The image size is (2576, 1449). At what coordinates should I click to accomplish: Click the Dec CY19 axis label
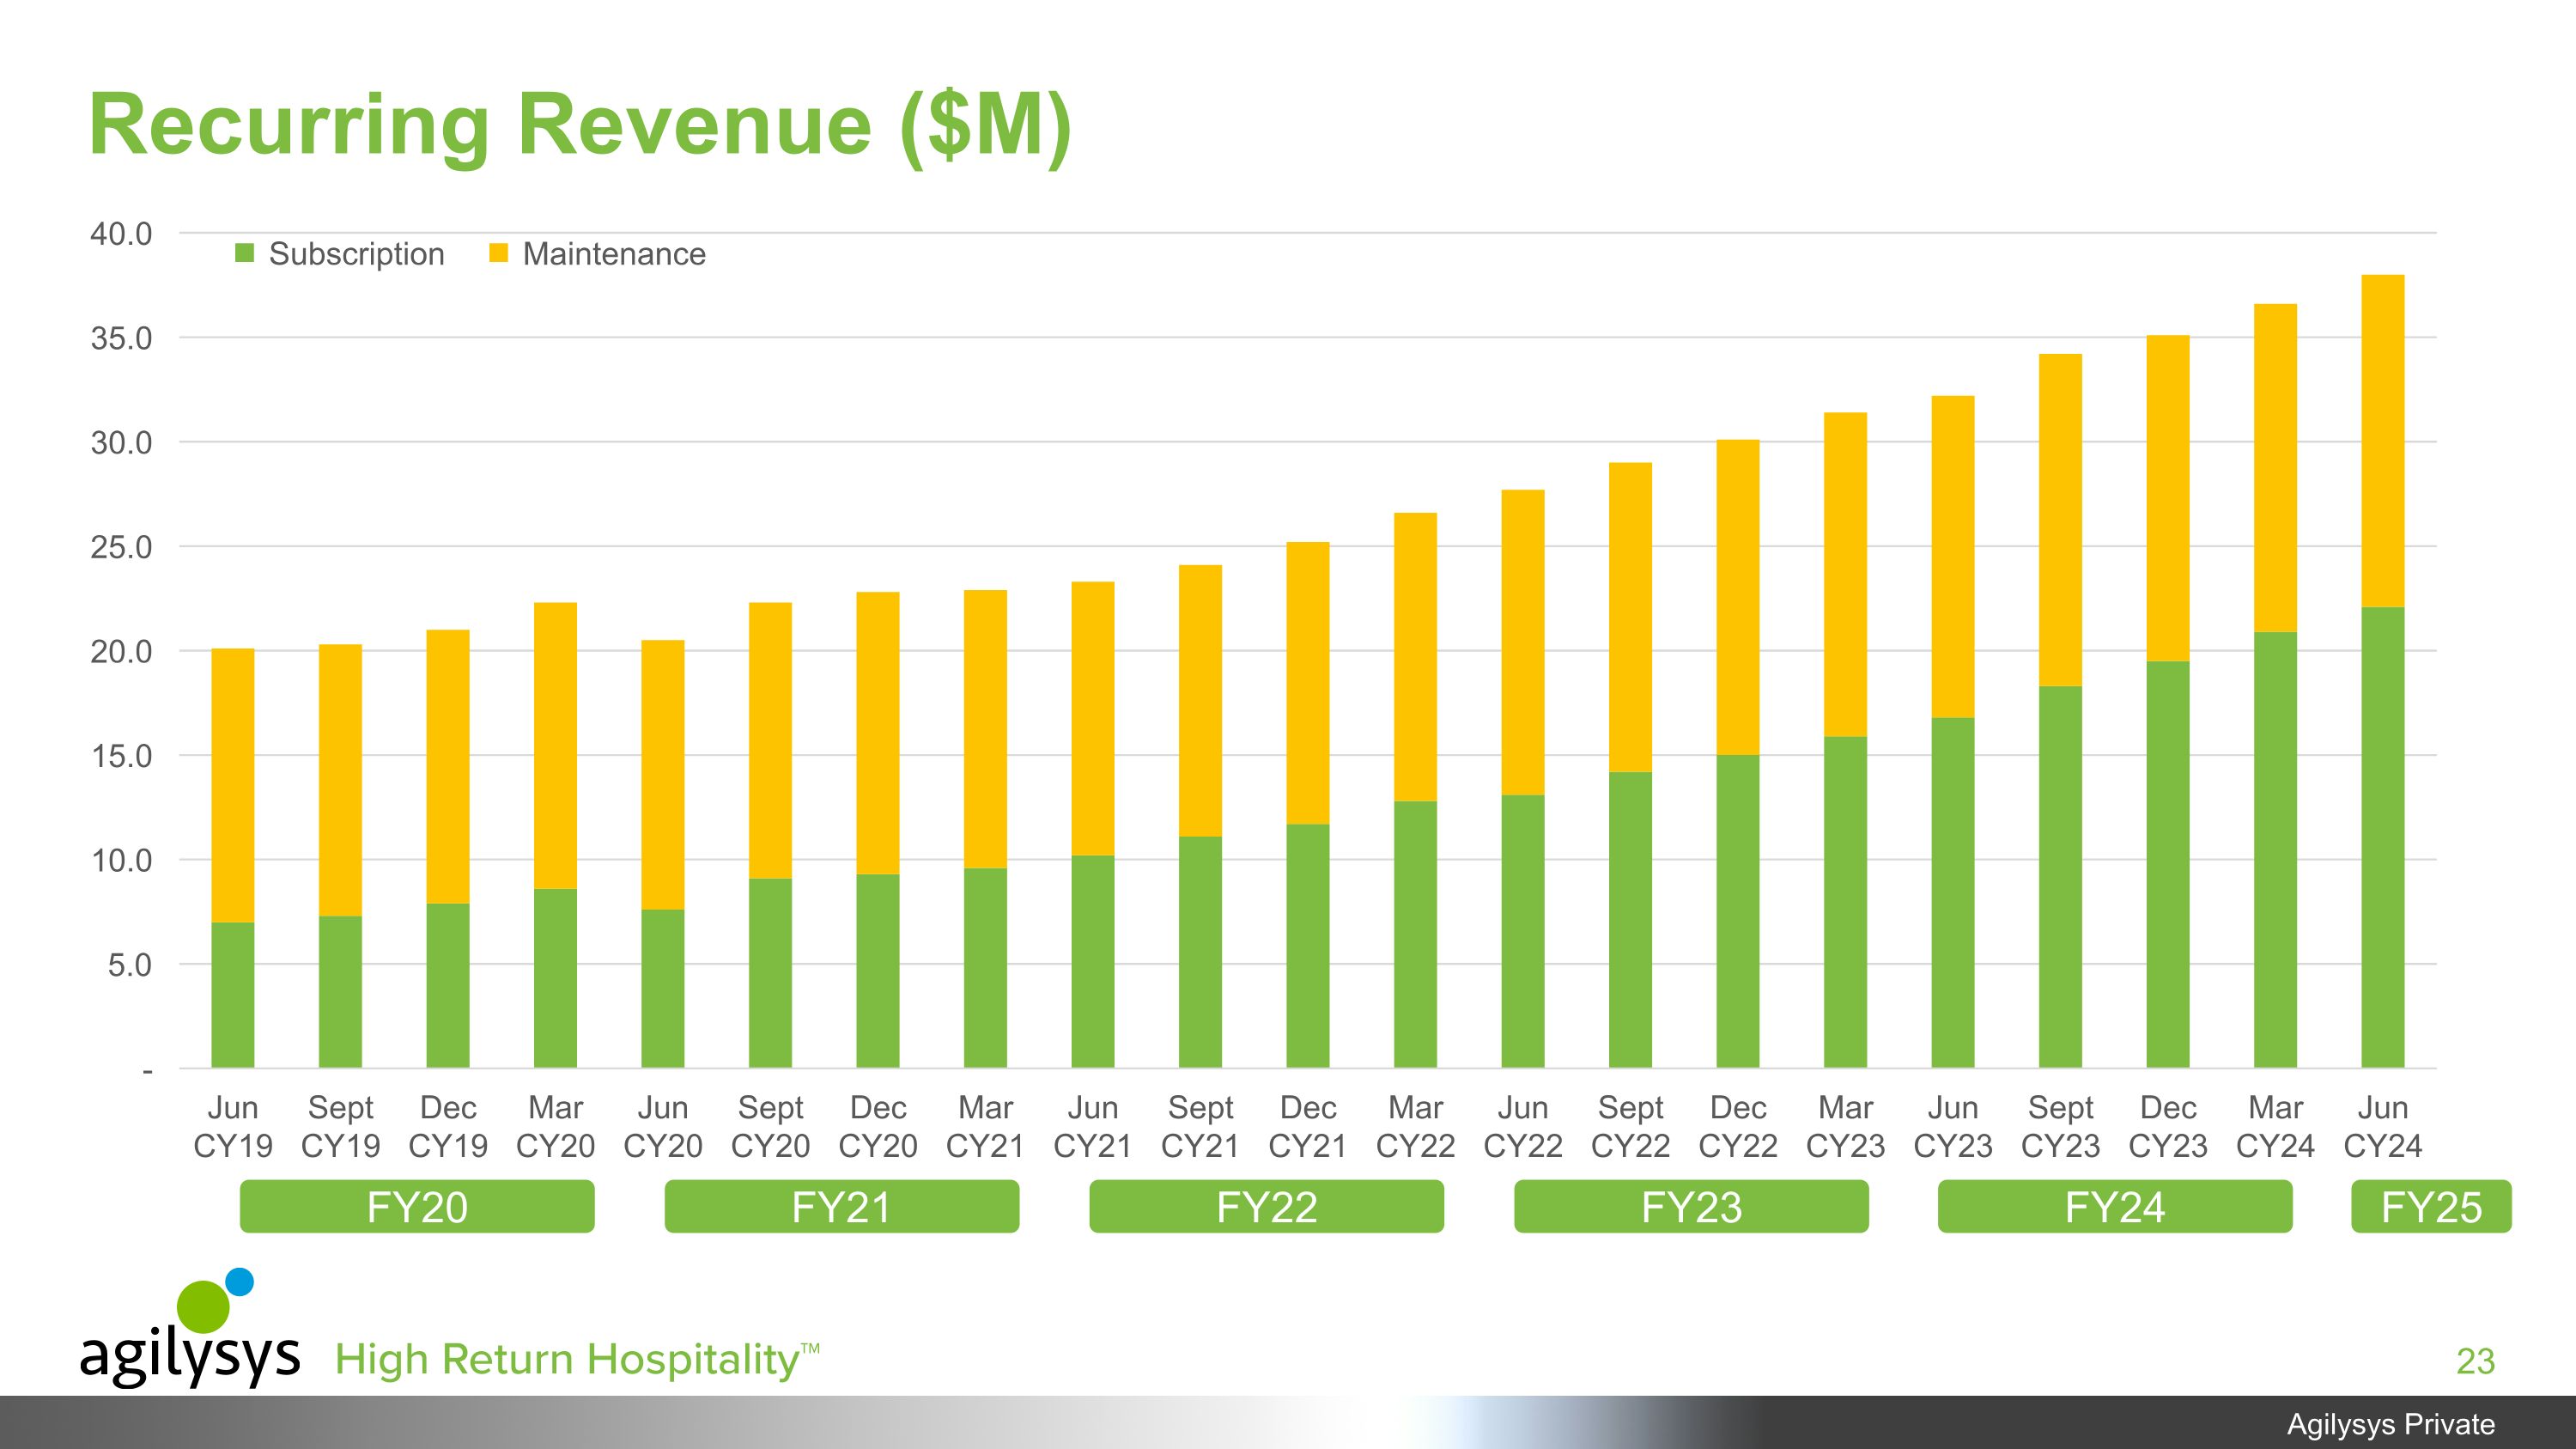[x=448, y=1127]
